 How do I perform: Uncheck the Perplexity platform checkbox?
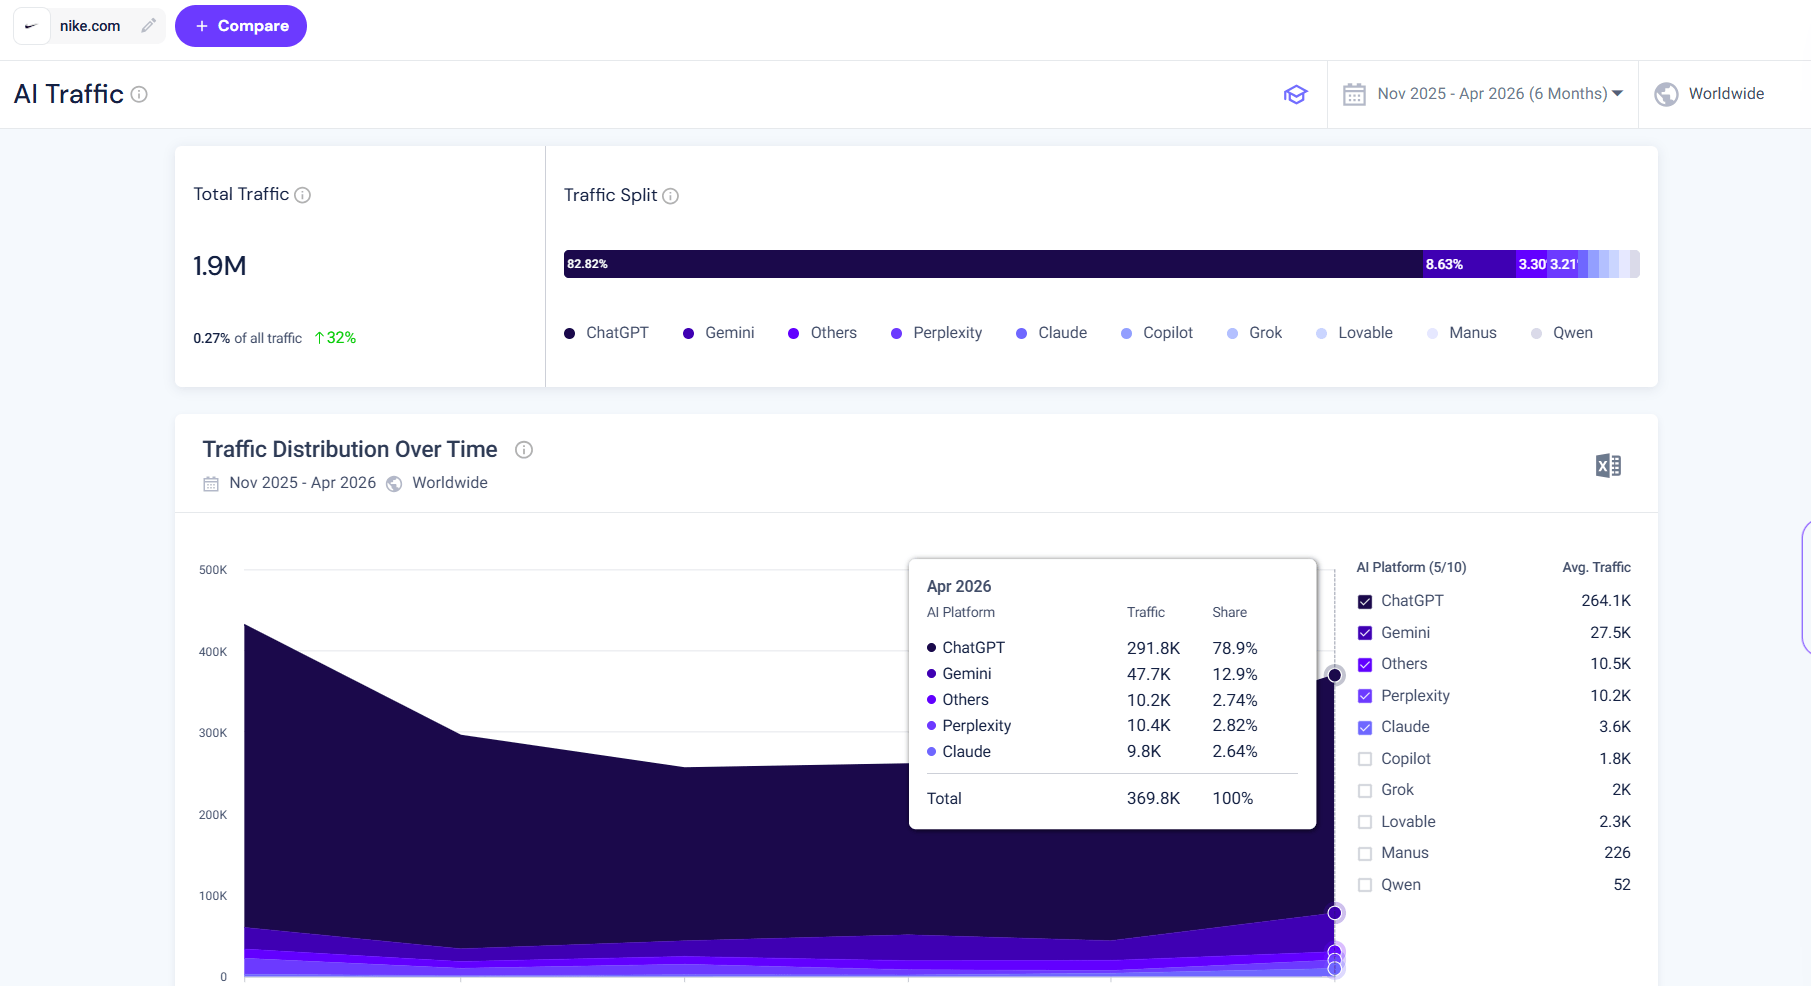point(1365,696)
